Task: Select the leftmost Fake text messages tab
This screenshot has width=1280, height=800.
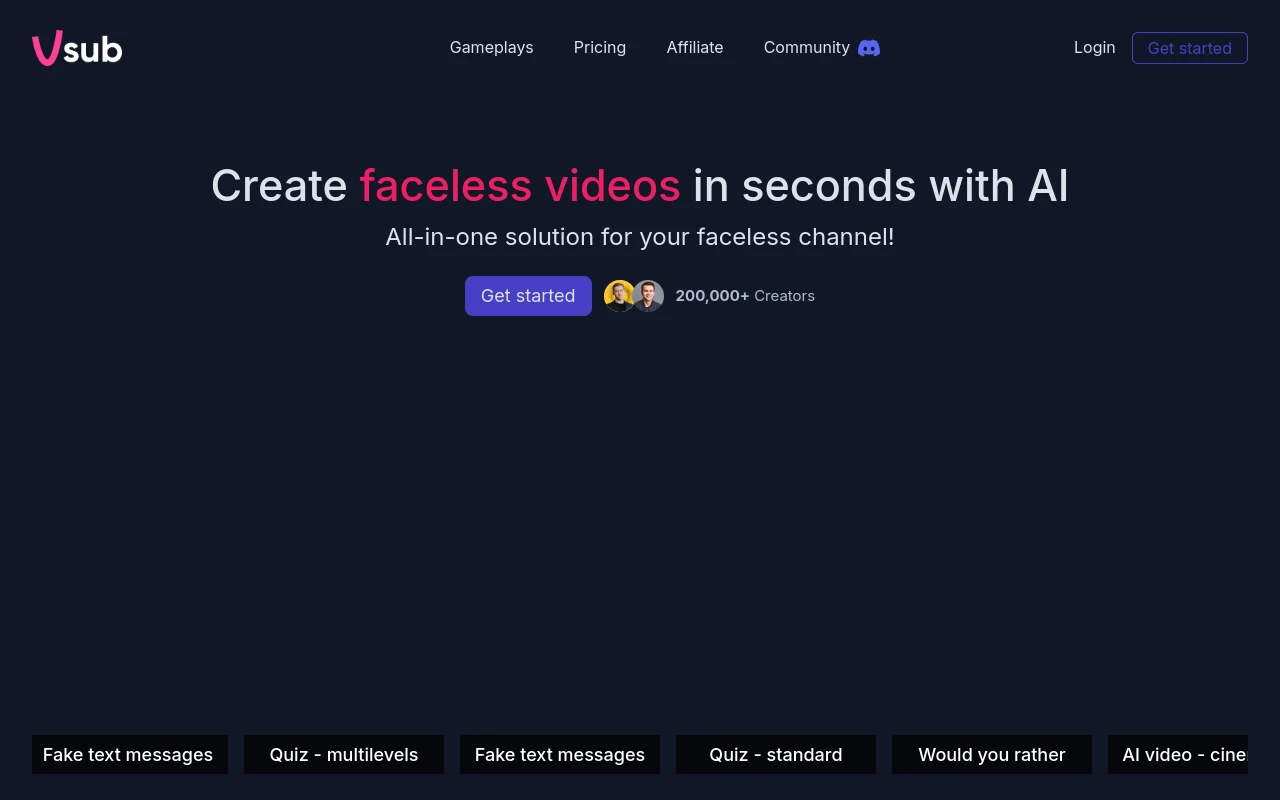Action: pos(129,754)
